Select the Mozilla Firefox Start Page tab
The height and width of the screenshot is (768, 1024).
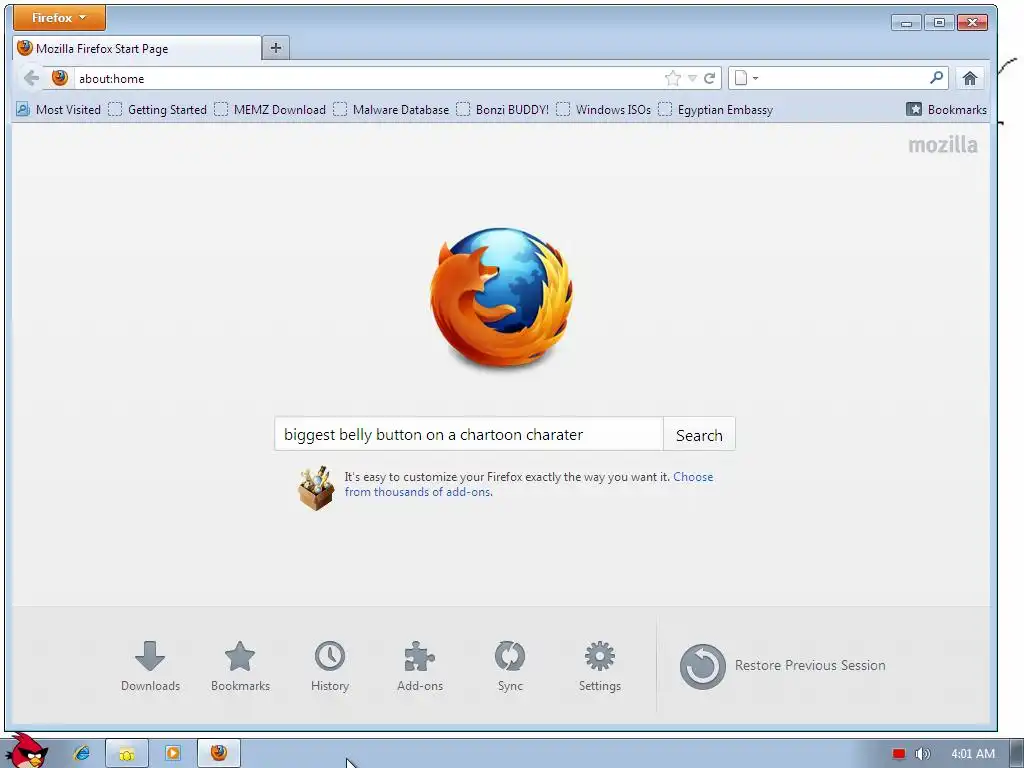point(137,48)
